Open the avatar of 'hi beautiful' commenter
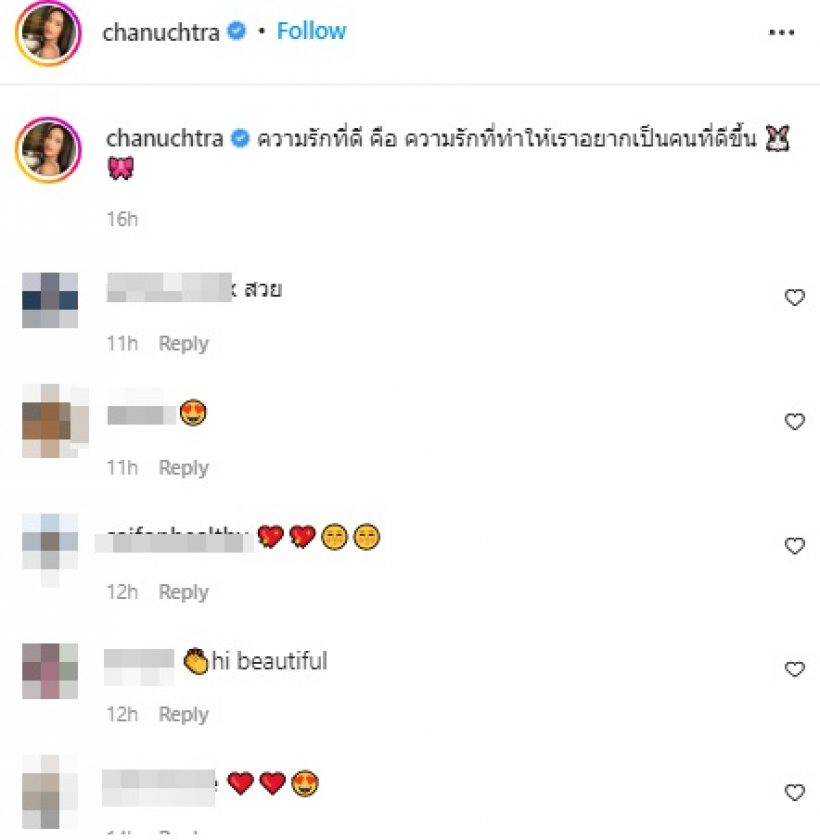Viewport: 820px width, 840px height. [50, 671]
